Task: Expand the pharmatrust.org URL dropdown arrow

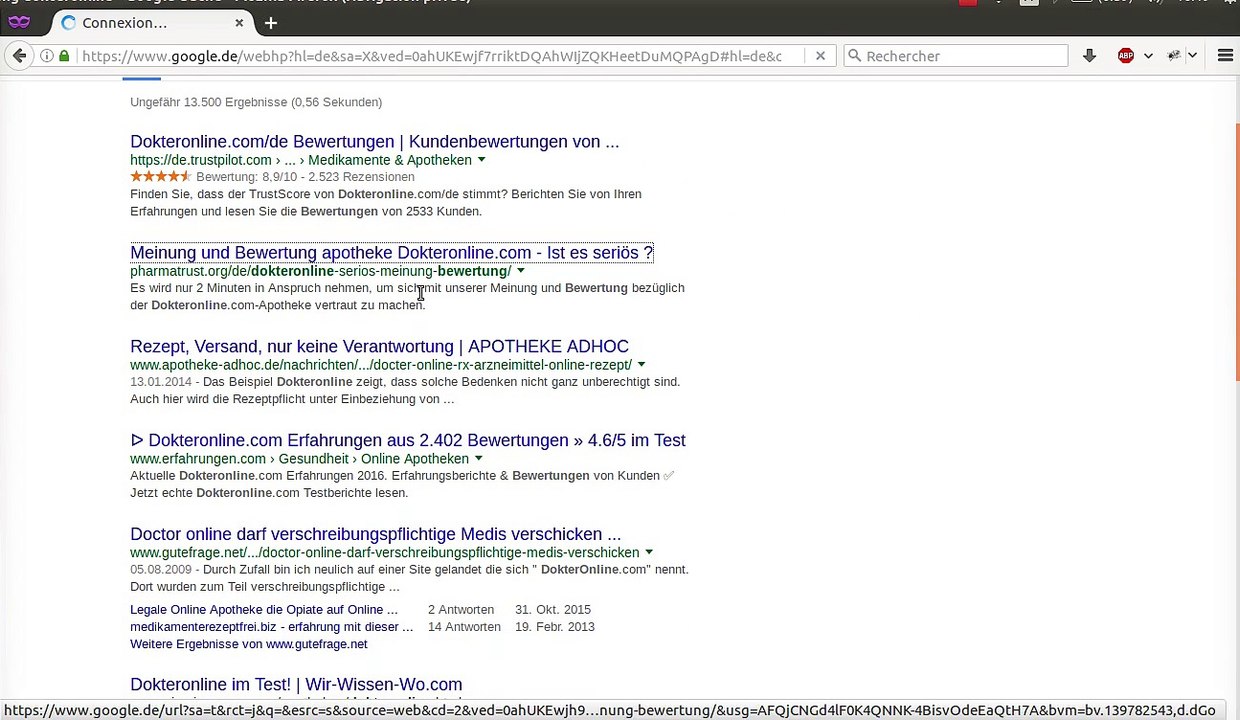Action: click(x=520, y=271)
